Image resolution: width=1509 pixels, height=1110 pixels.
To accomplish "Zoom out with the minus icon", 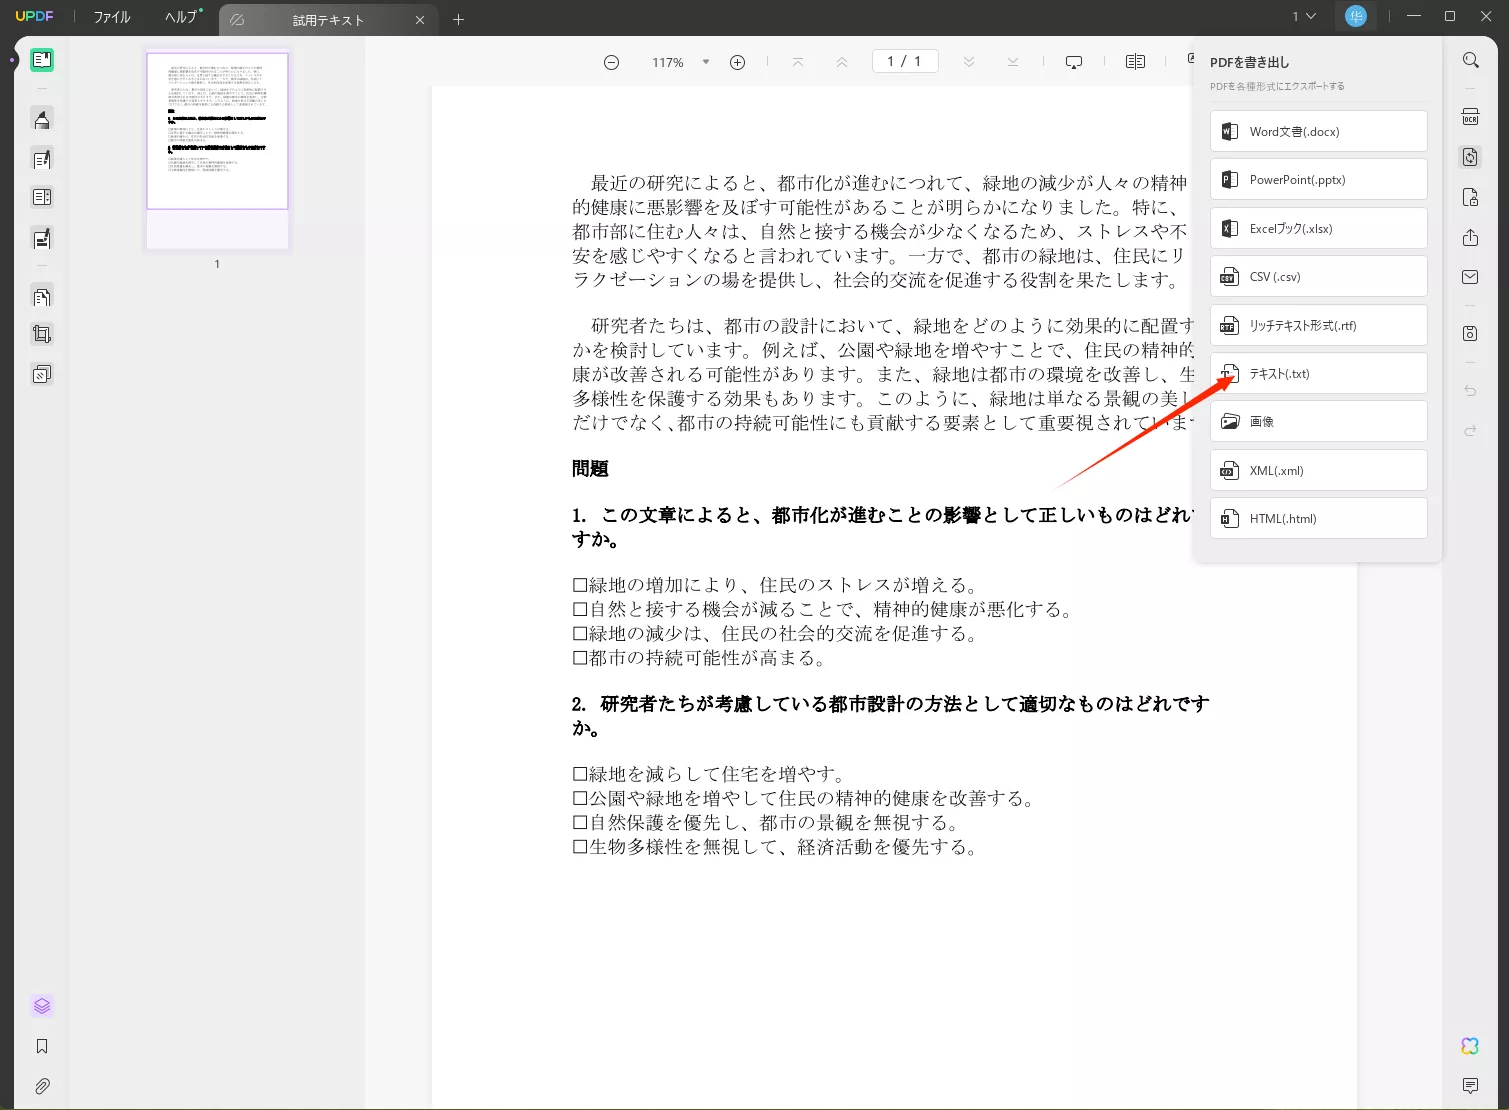I will tap(611, 62).
